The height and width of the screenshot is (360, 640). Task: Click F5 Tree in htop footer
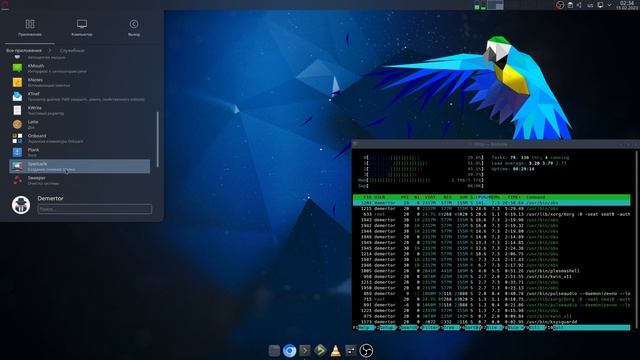(451, 327)
